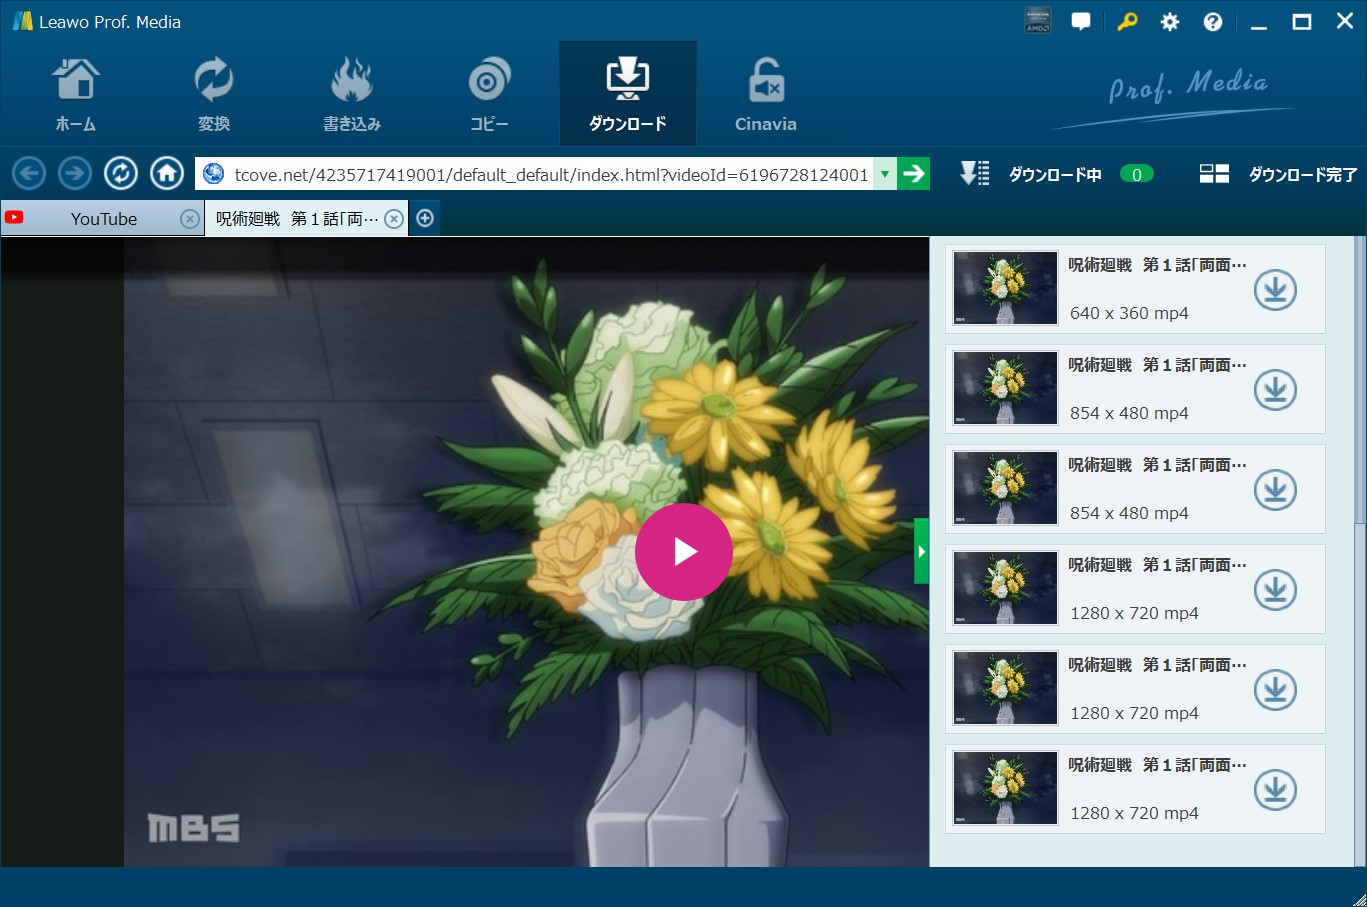This screenshot has width=1367, height=907.
Task: Open settings with the gear icon
Action: coord(1170,21)
